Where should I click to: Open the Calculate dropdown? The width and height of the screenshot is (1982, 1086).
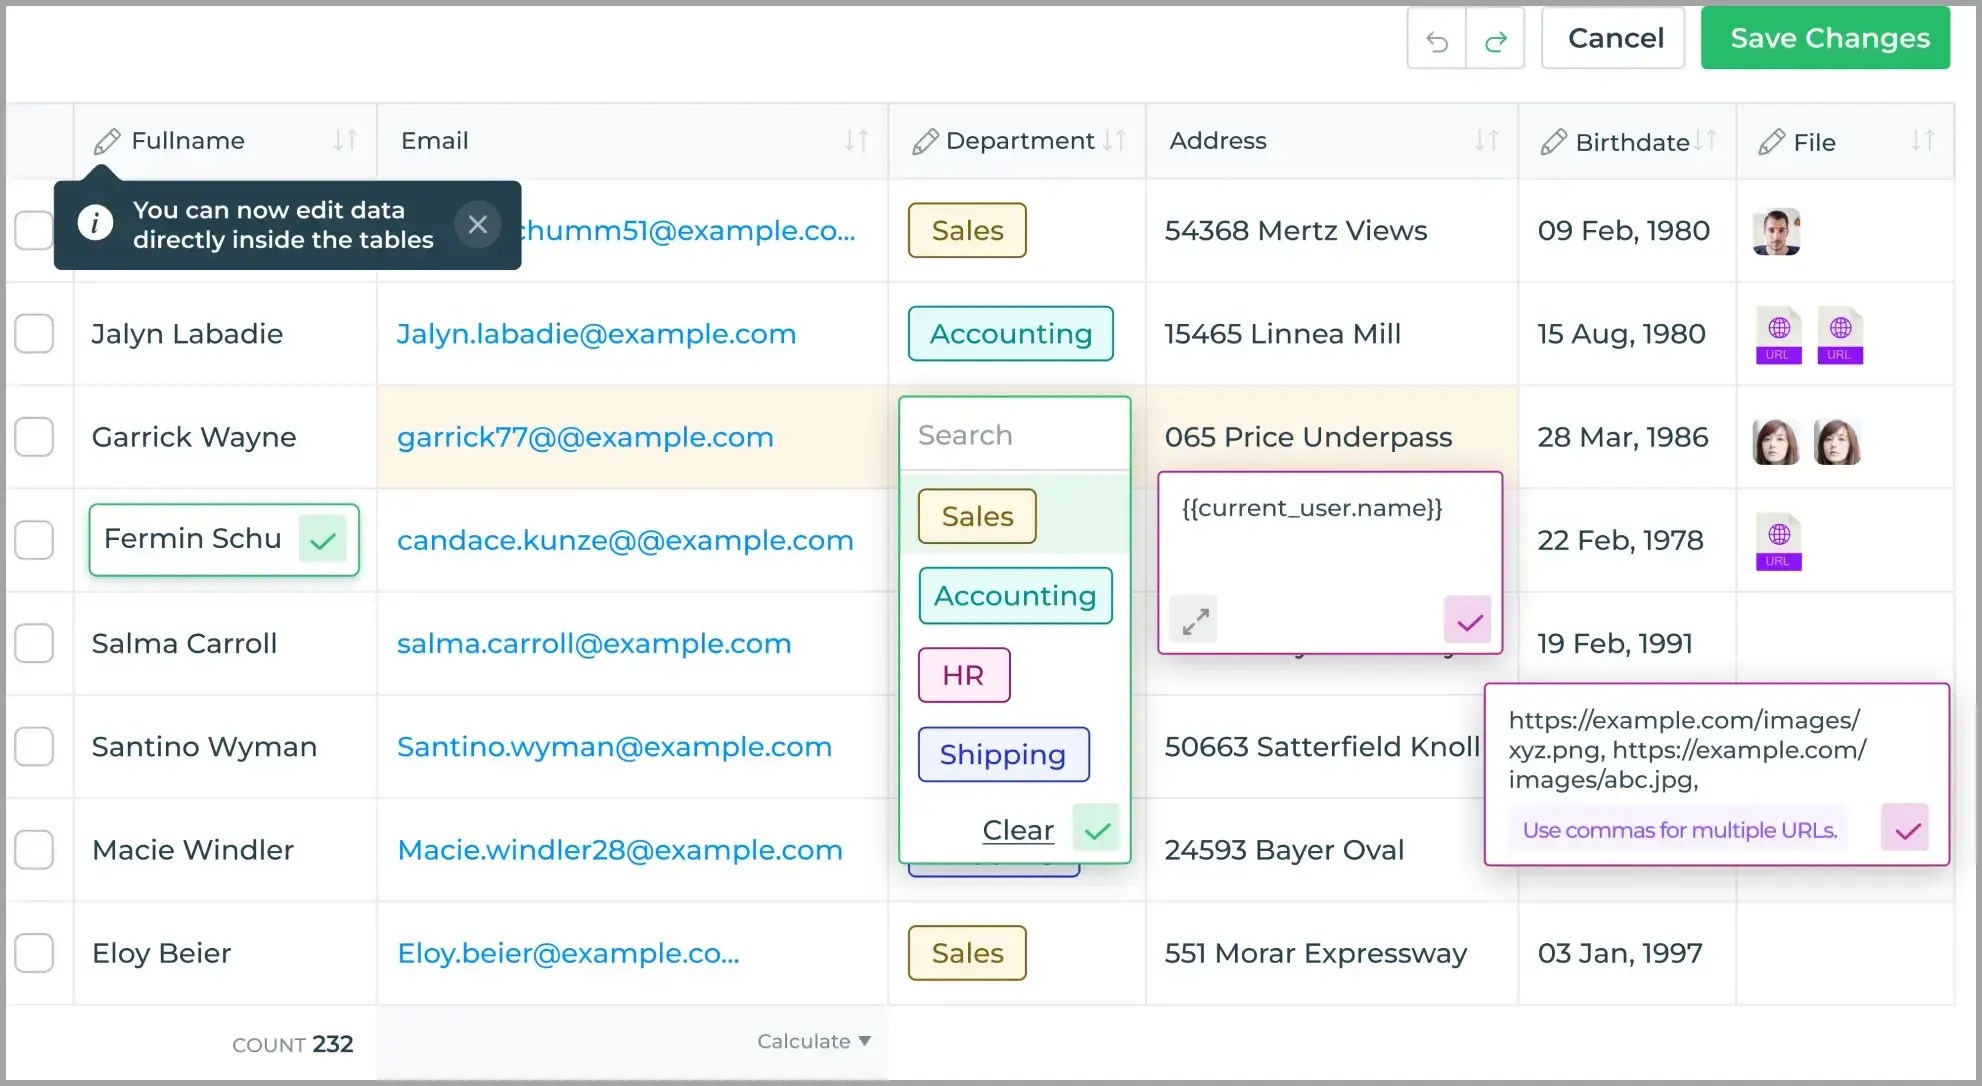click(813, 1042)
